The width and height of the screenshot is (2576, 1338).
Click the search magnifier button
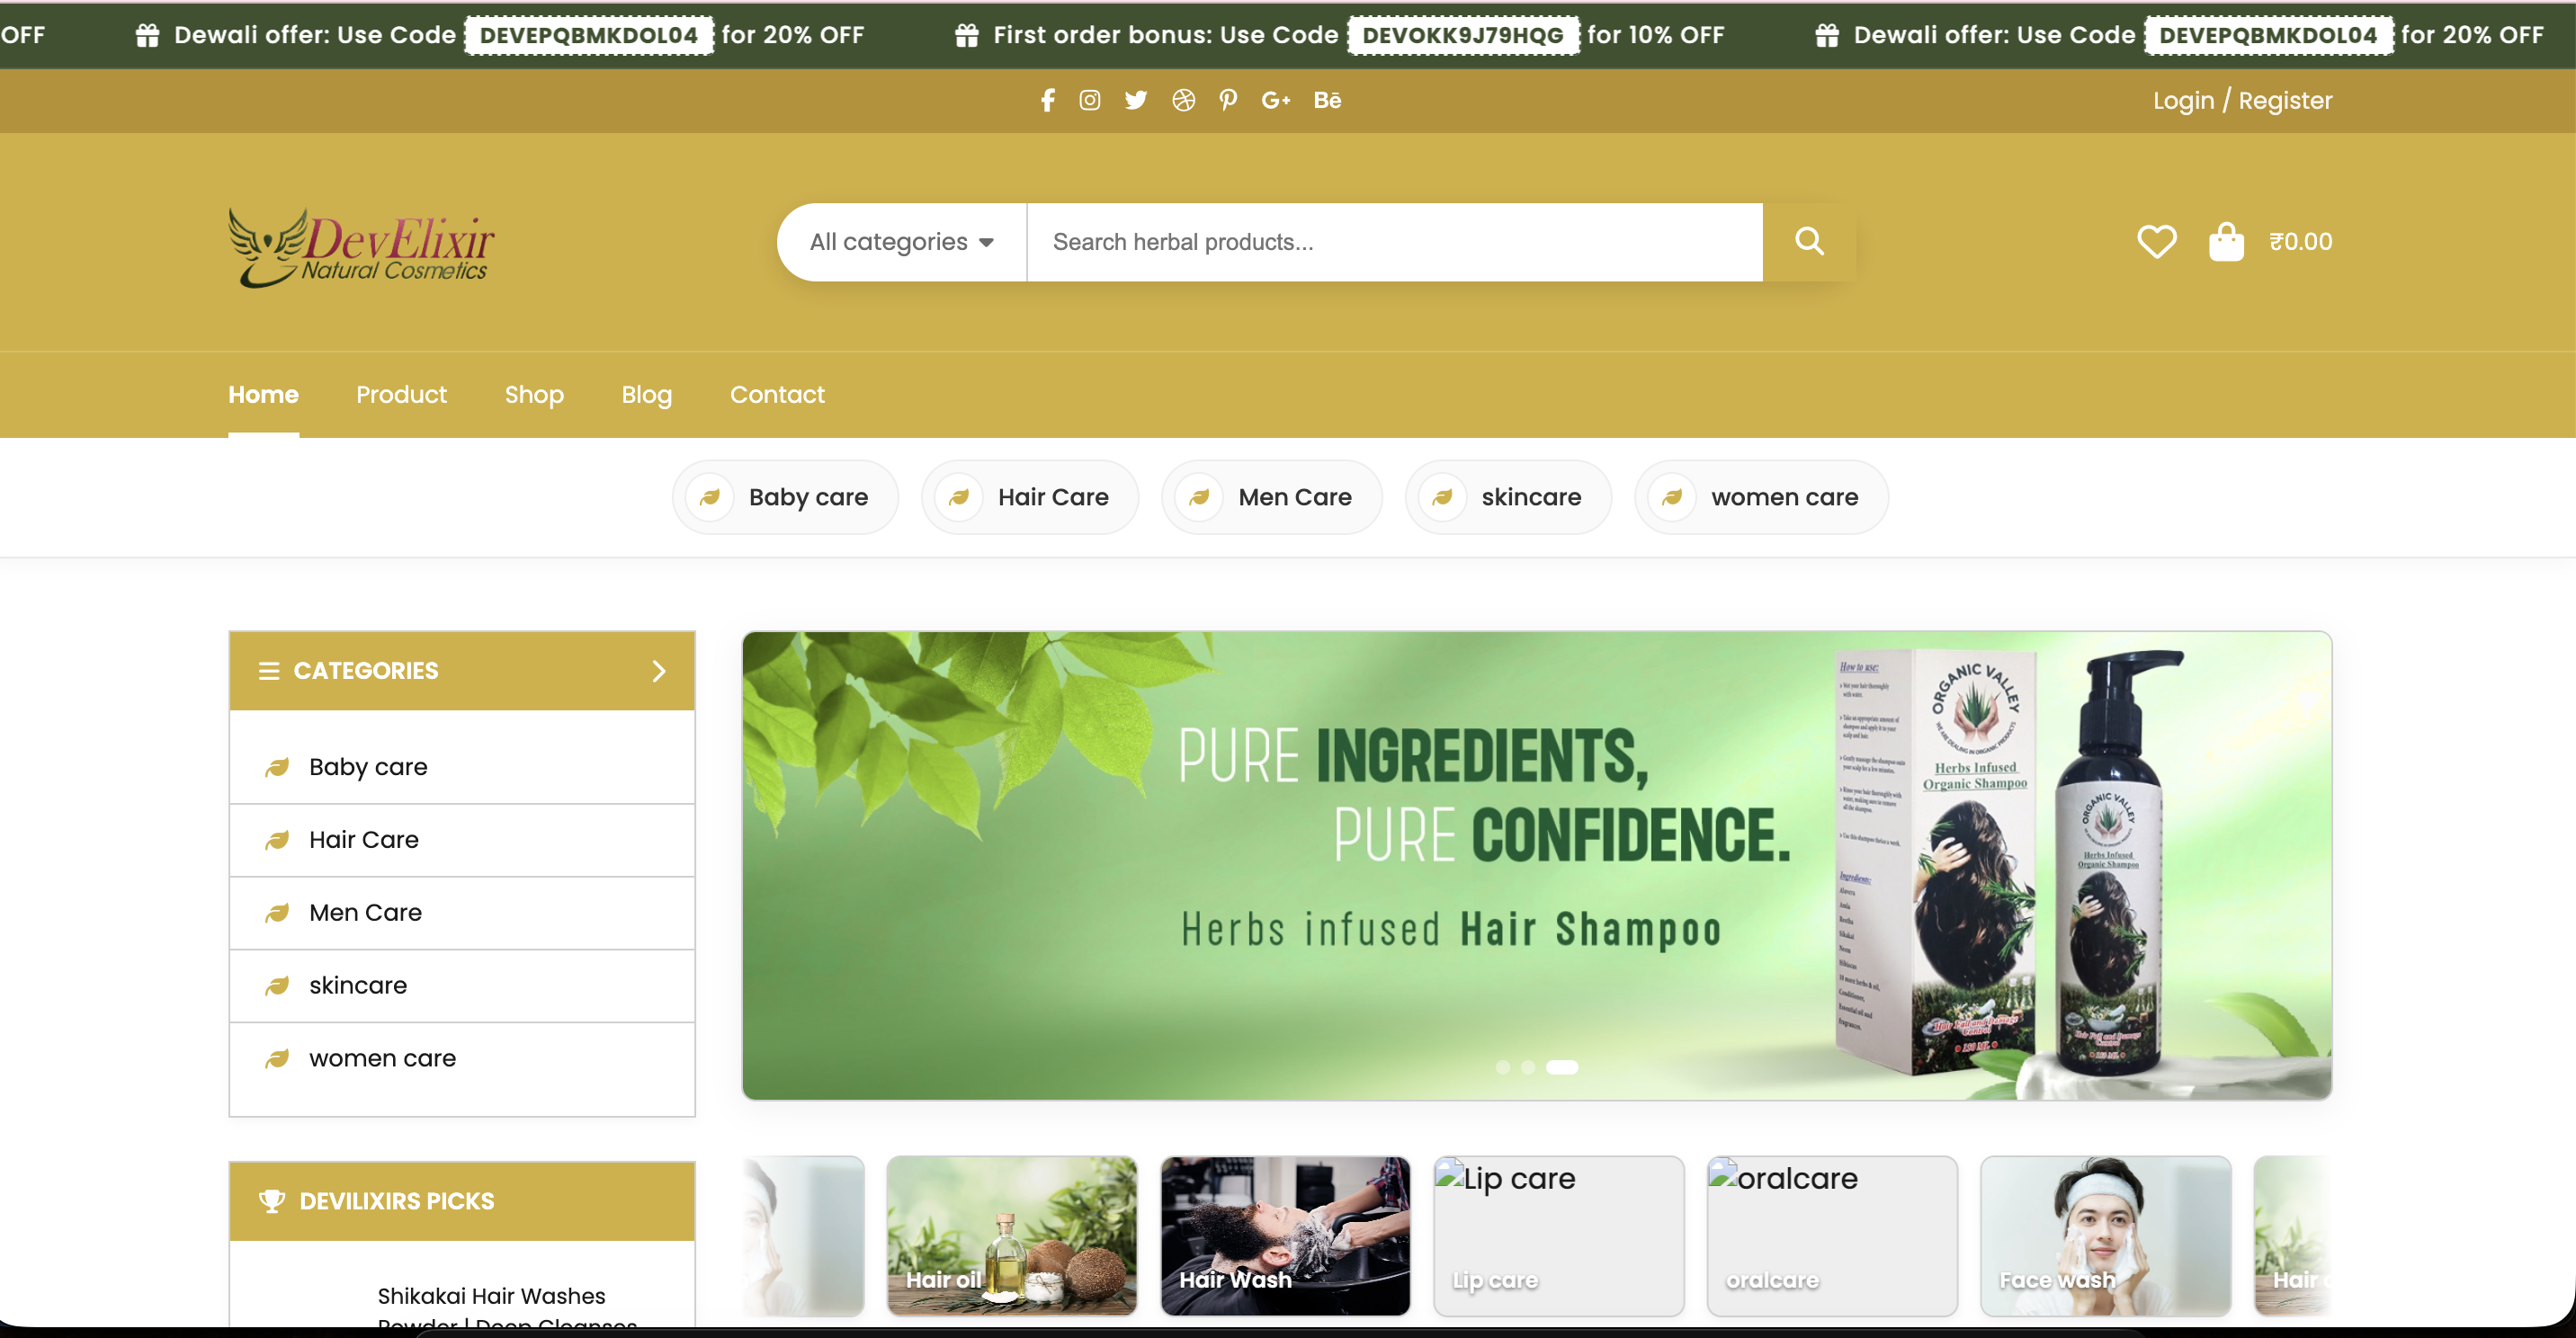1808,241
